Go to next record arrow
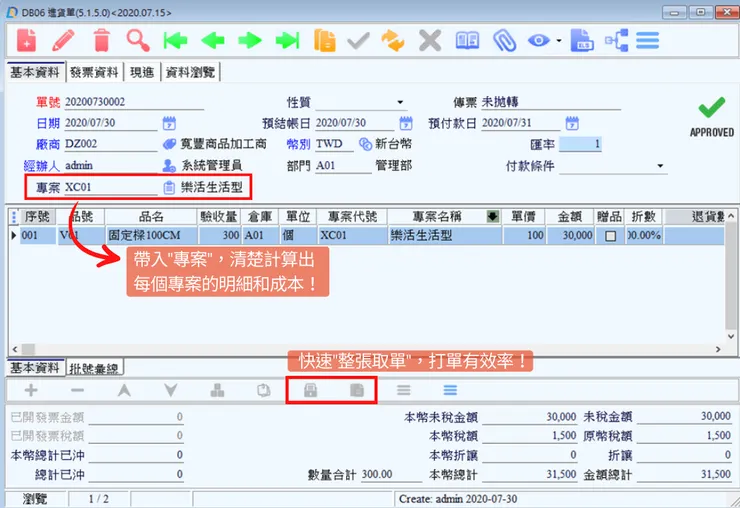Image resolution: width=740 pixels, height=508 pixels. click(250, 41)
